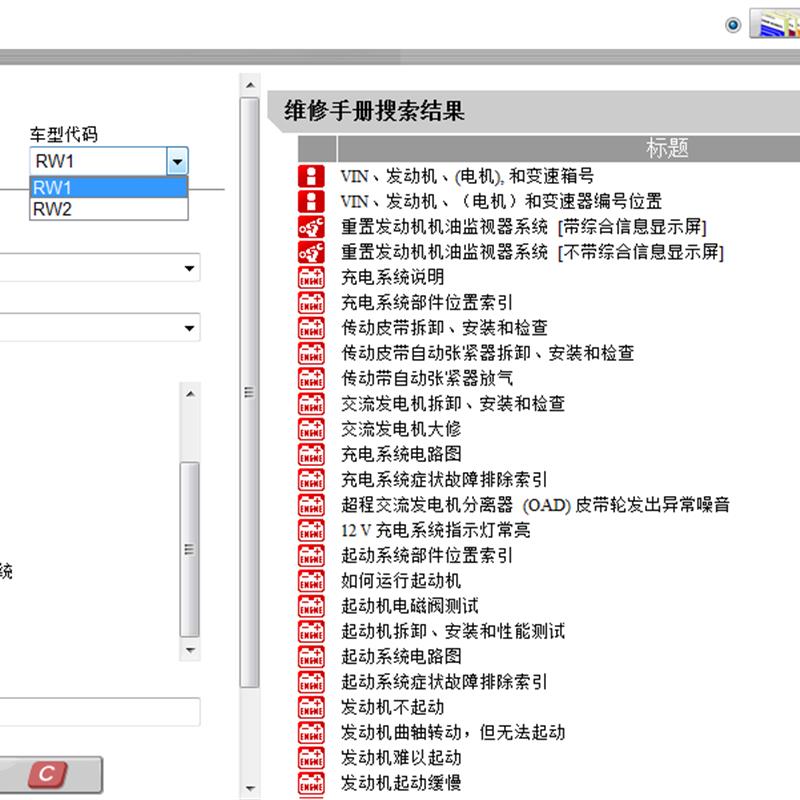Image resolution: width=800 pixels, height=800 pixels.
Task: Click engine icon beside 如何运行起动机
Action: tap(311, 581)
